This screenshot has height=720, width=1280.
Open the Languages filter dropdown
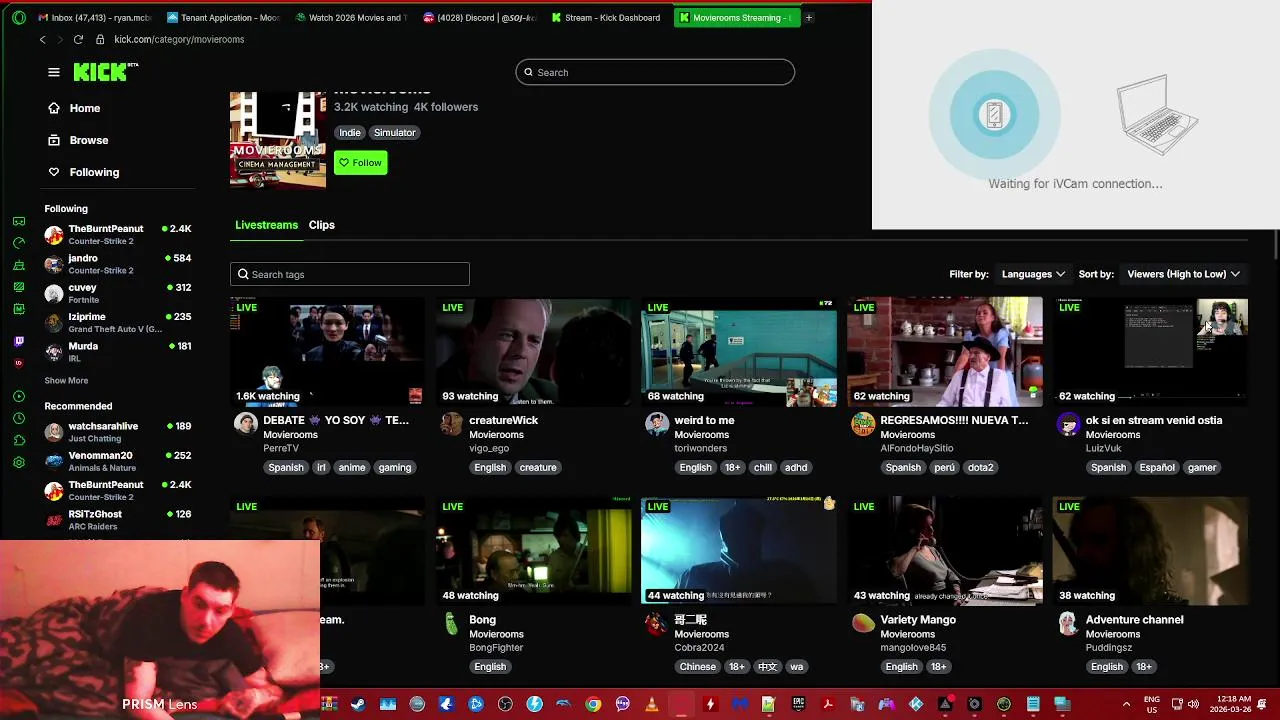pos(1033,274)
